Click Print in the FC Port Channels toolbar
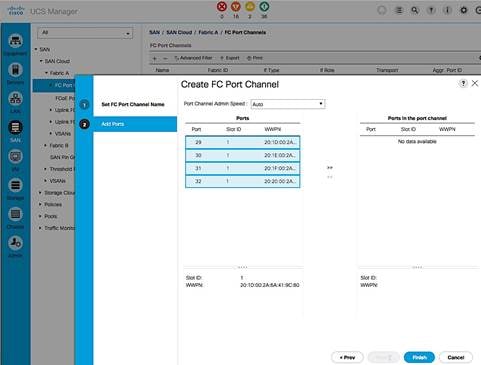The height and width of the screenshot is (365, 481). 255,58
